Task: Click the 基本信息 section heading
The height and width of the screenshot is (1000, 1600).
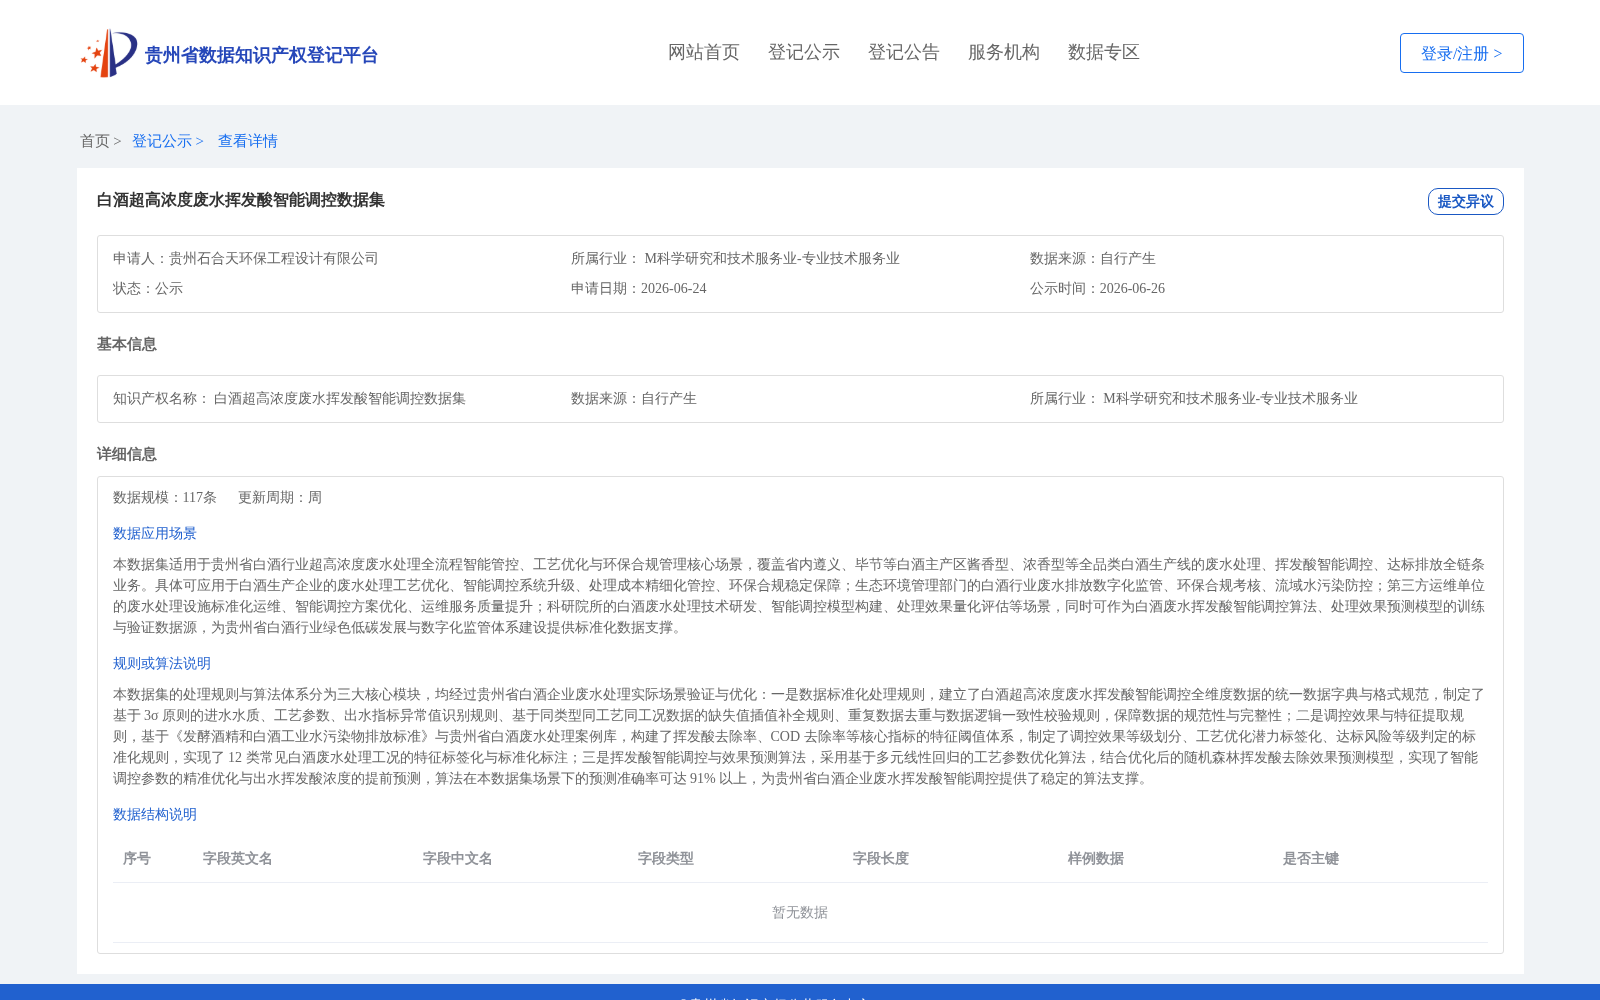Action: (x=127, y=344)
